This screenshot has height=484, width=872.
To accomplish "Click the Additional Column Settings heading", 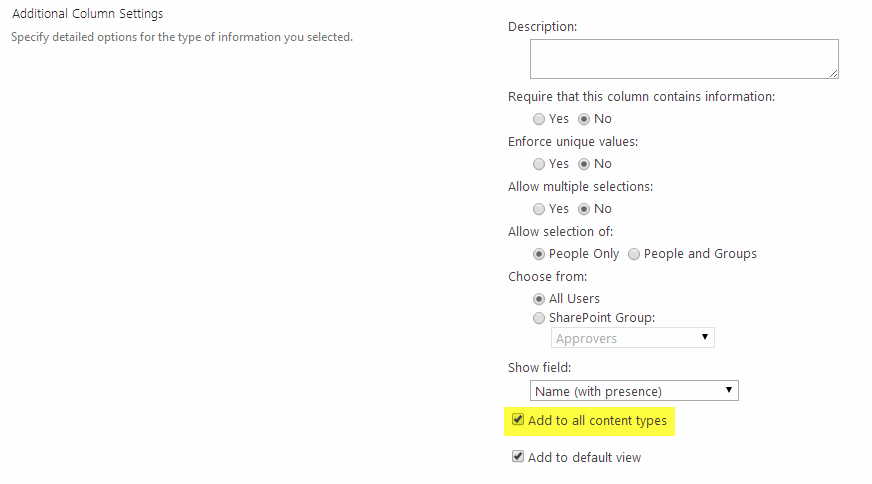I will [87, 14].
